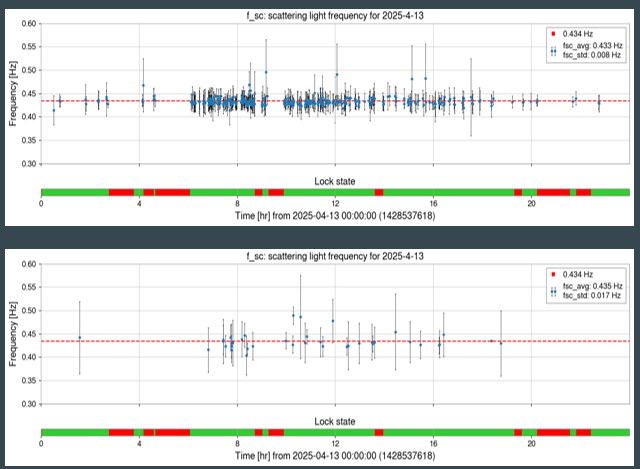
Task: Click the isolated data point near hour 1.5 in the lower plot
Action: coord(80,338)
